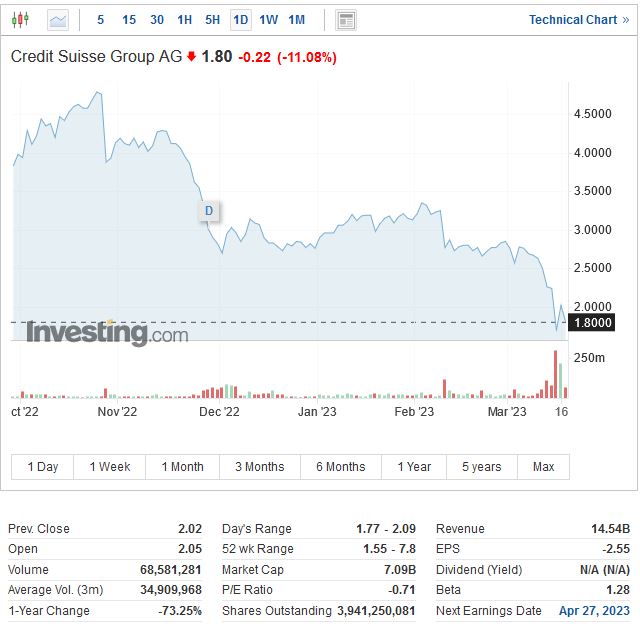Select the area chart type icon
The image size is (640, 642).
[58, 20]
